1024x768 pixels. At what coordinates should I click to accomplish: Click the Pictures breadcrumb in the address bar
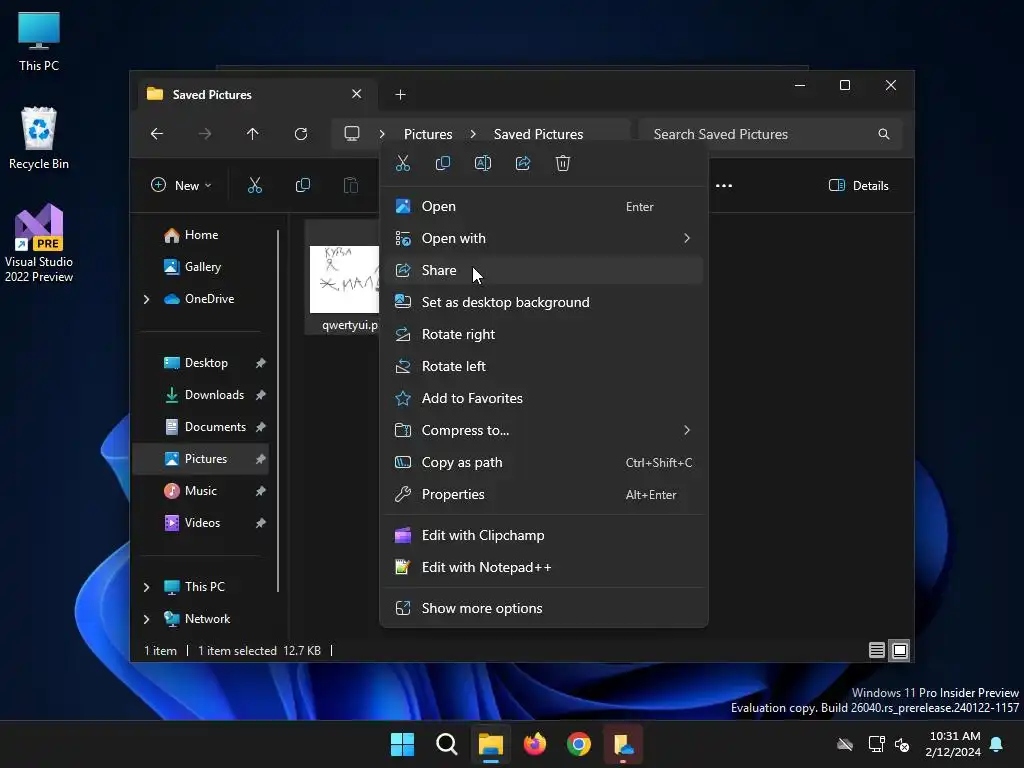click(x=428, y=134)
